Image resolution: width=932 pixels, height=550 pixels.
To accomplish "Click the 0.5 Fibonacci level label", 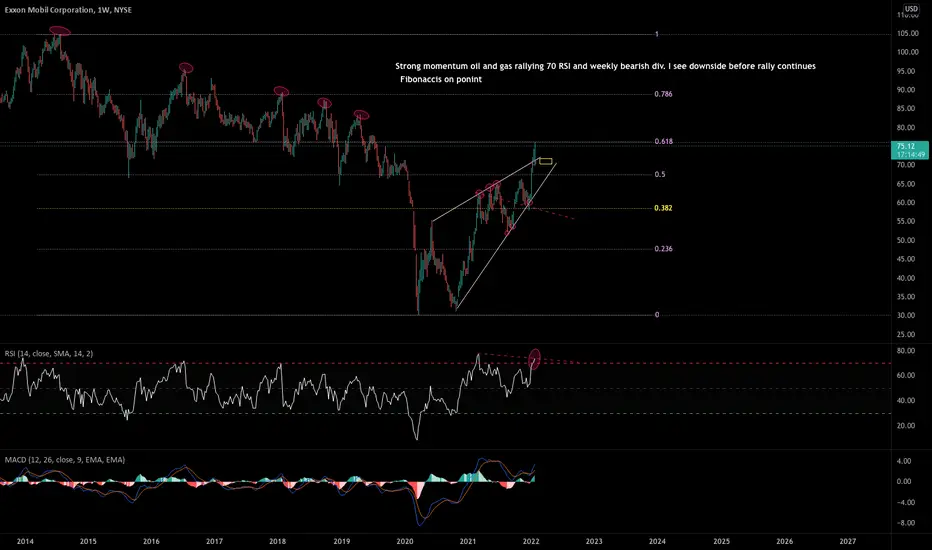I will pos(659,174).
